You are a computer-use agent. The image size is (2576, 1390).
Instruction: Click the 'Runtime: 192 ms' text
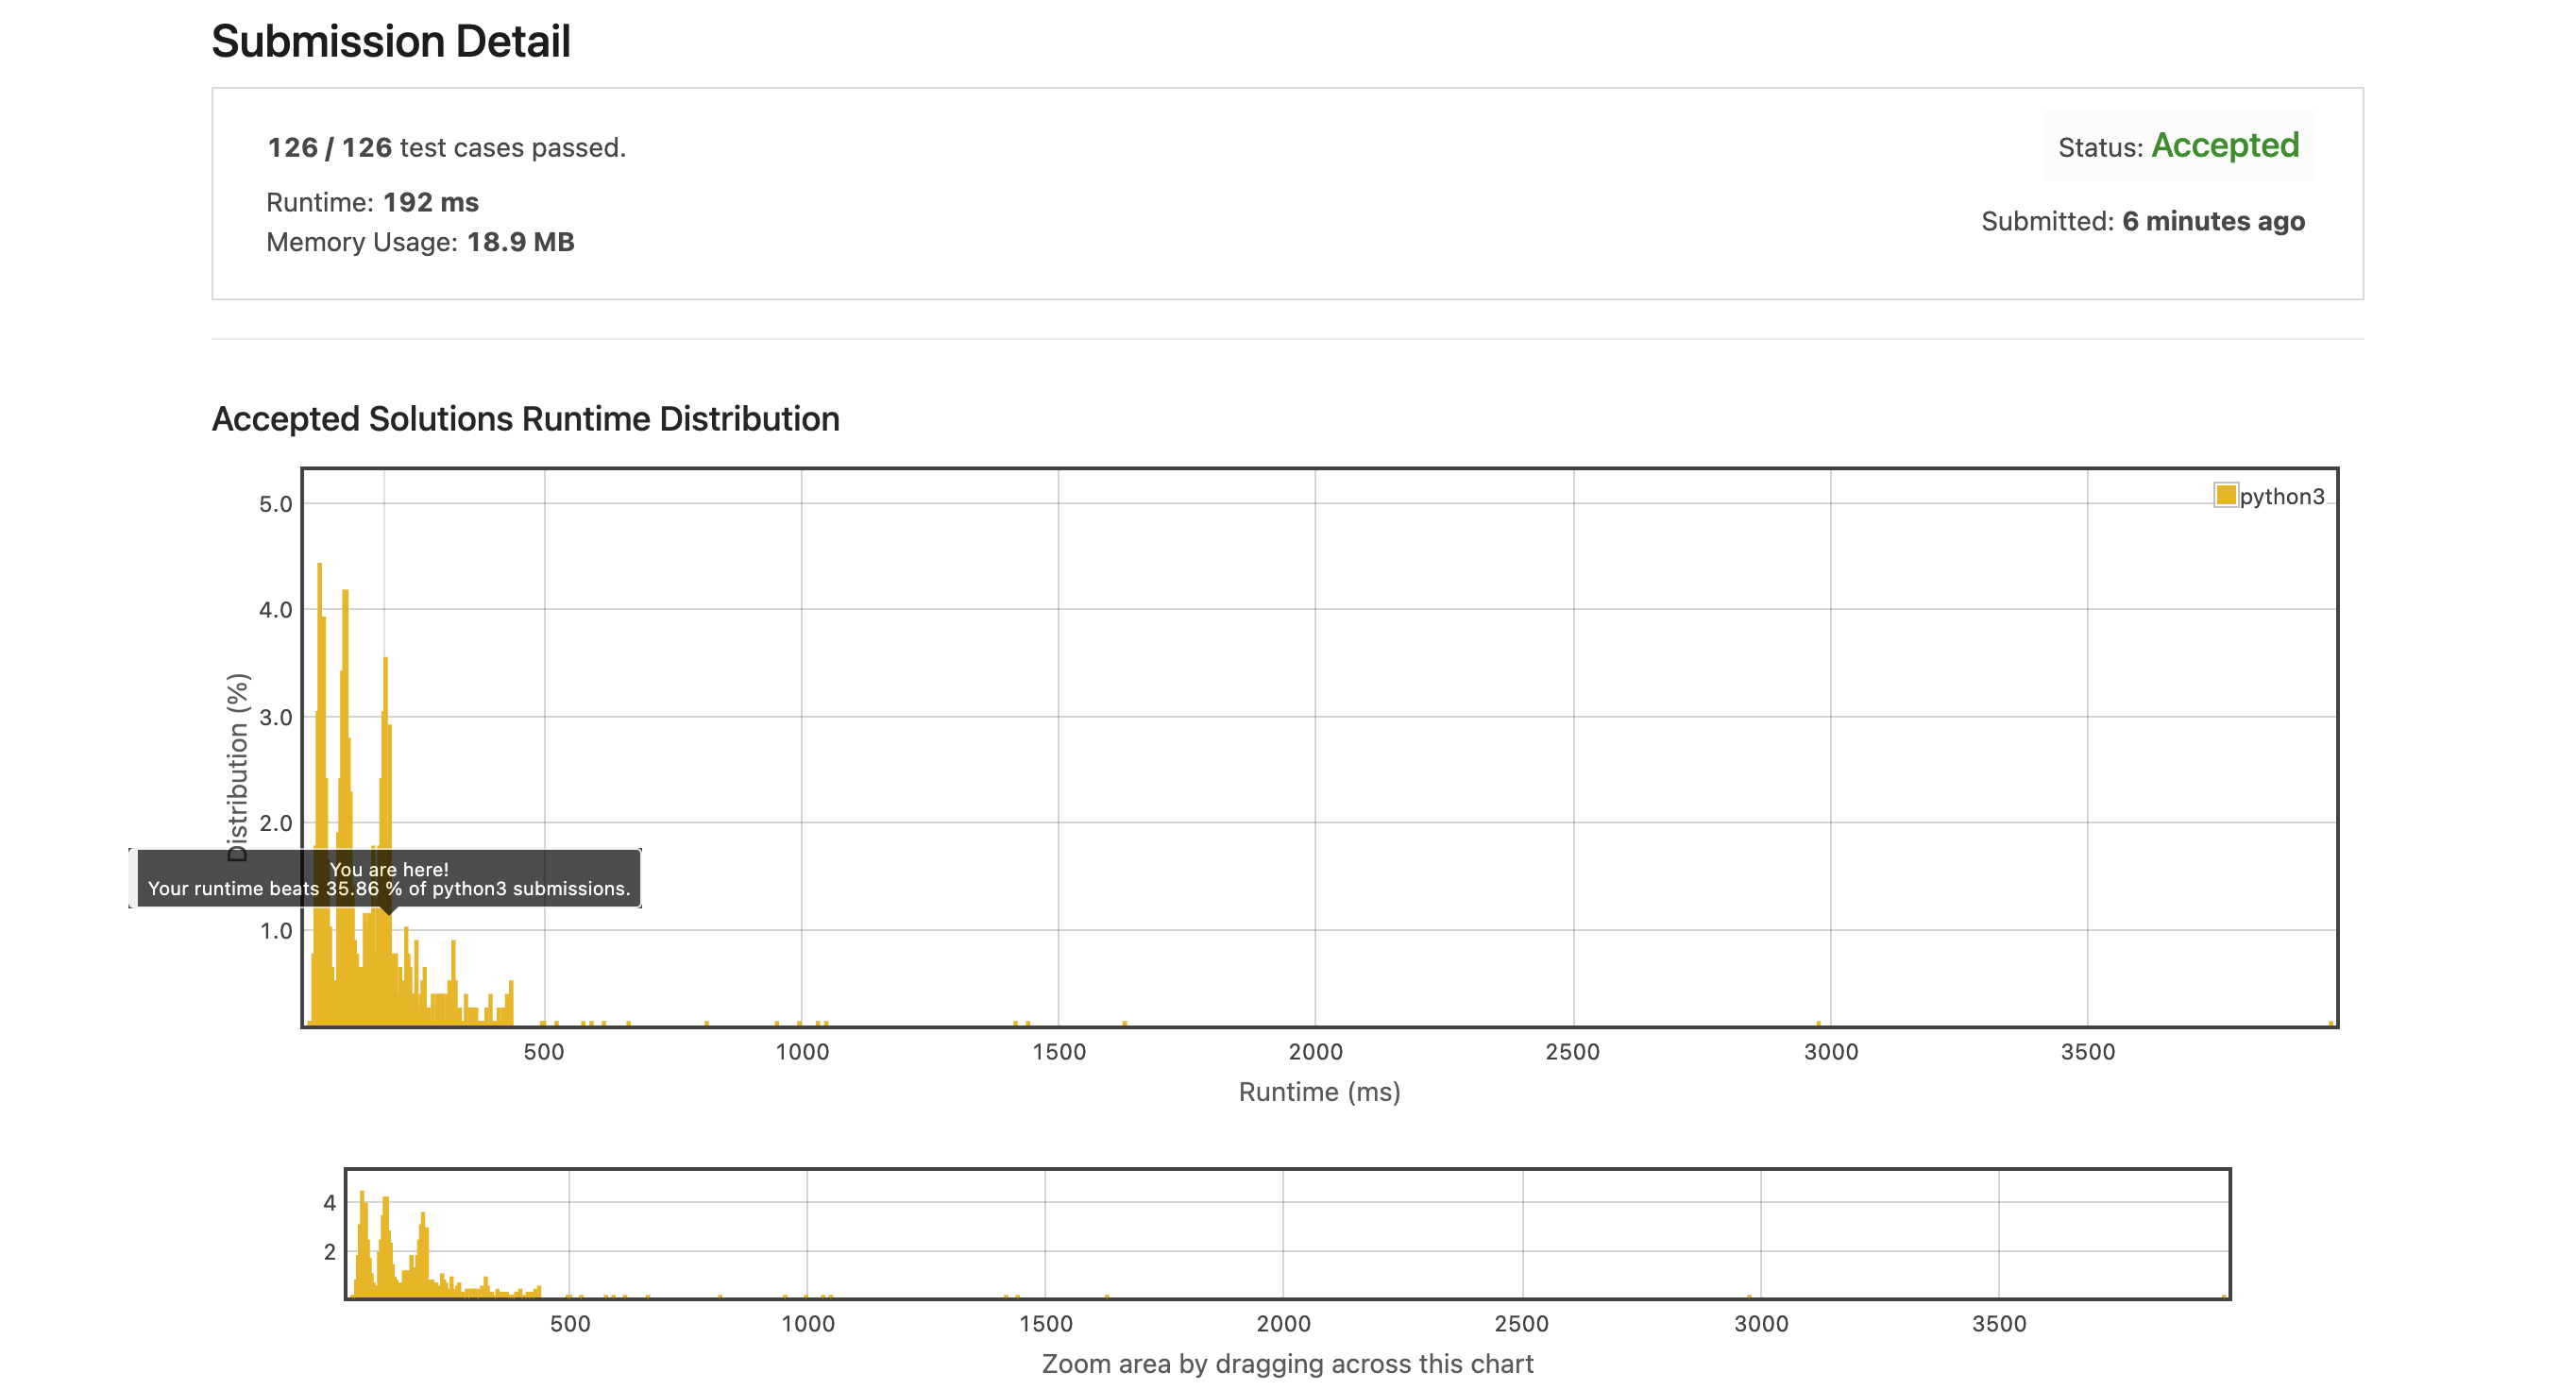(x=372, y=202)
